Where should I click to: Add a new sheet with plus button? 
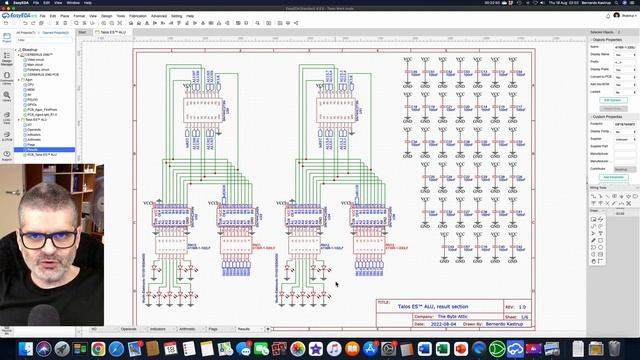pyautogui.click(x=268, y=329)
